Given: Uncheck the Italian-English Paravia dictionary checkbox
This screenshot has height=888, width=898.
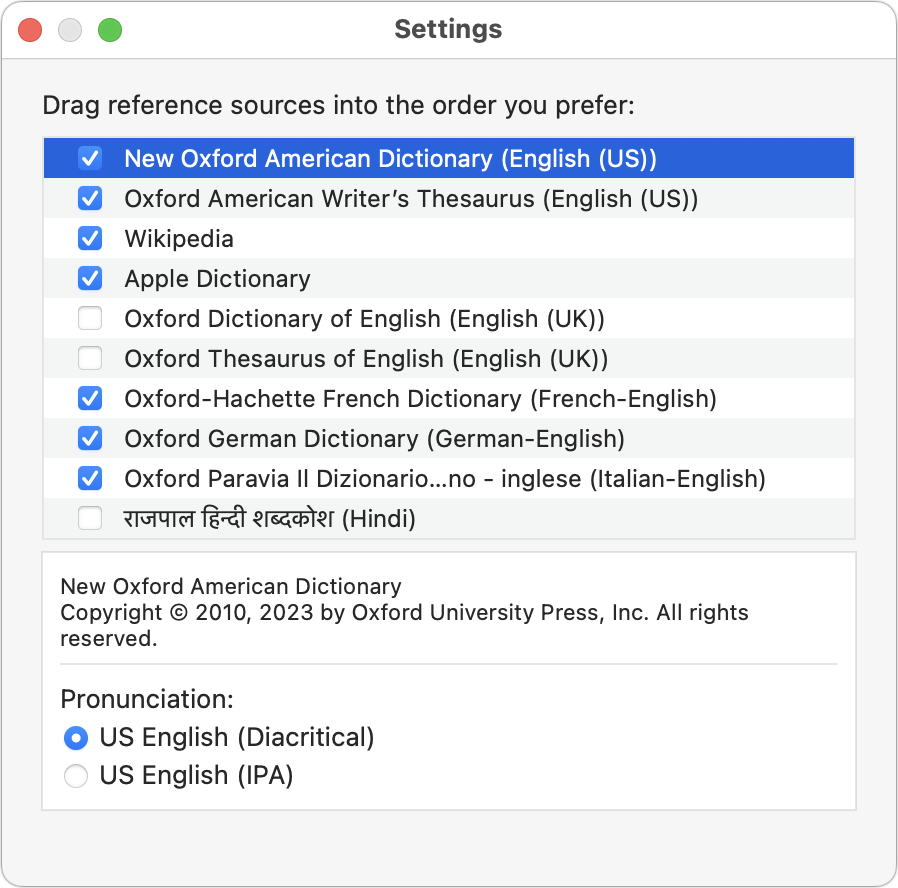Looking at the screenshot, I should [x=90, y=478].
